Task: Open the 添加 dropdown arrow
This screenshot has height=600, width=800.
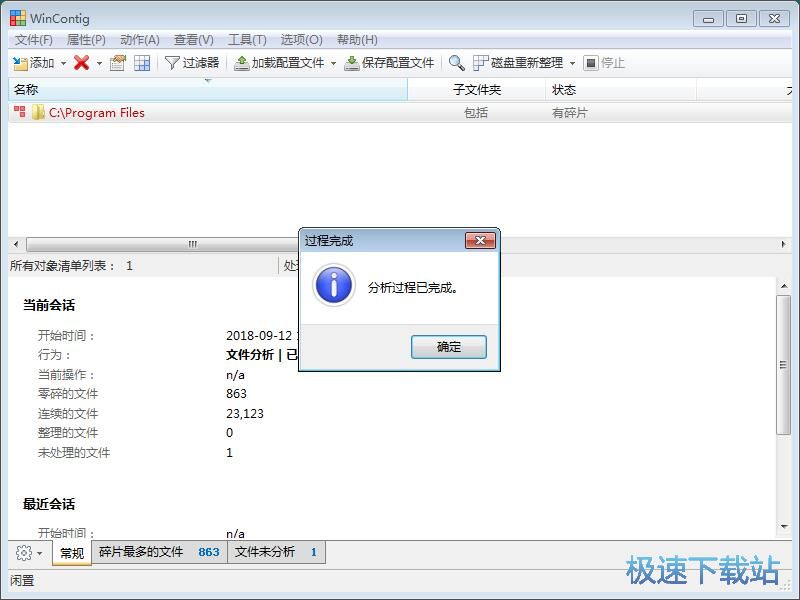Action: point(64,63)
